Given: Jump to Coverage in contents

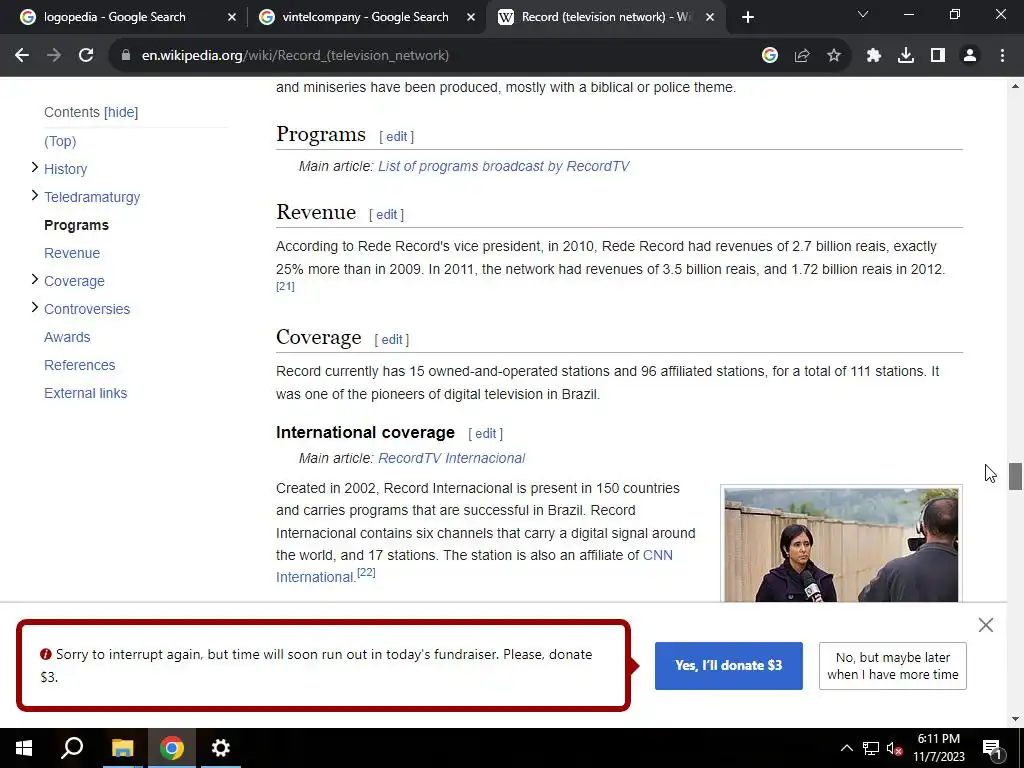Looking at the screenshot, I should 74,281.
